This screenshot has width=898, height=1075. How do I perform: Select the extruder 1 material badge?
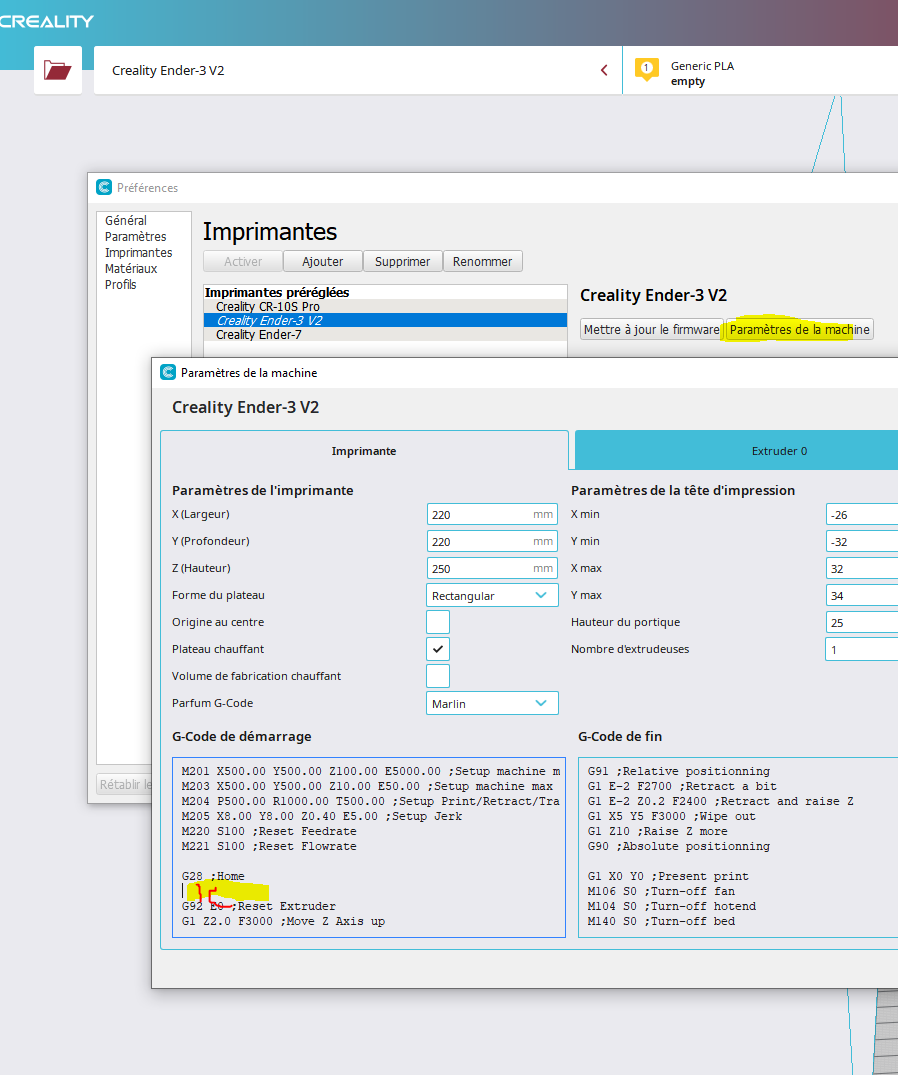[646, 69]
